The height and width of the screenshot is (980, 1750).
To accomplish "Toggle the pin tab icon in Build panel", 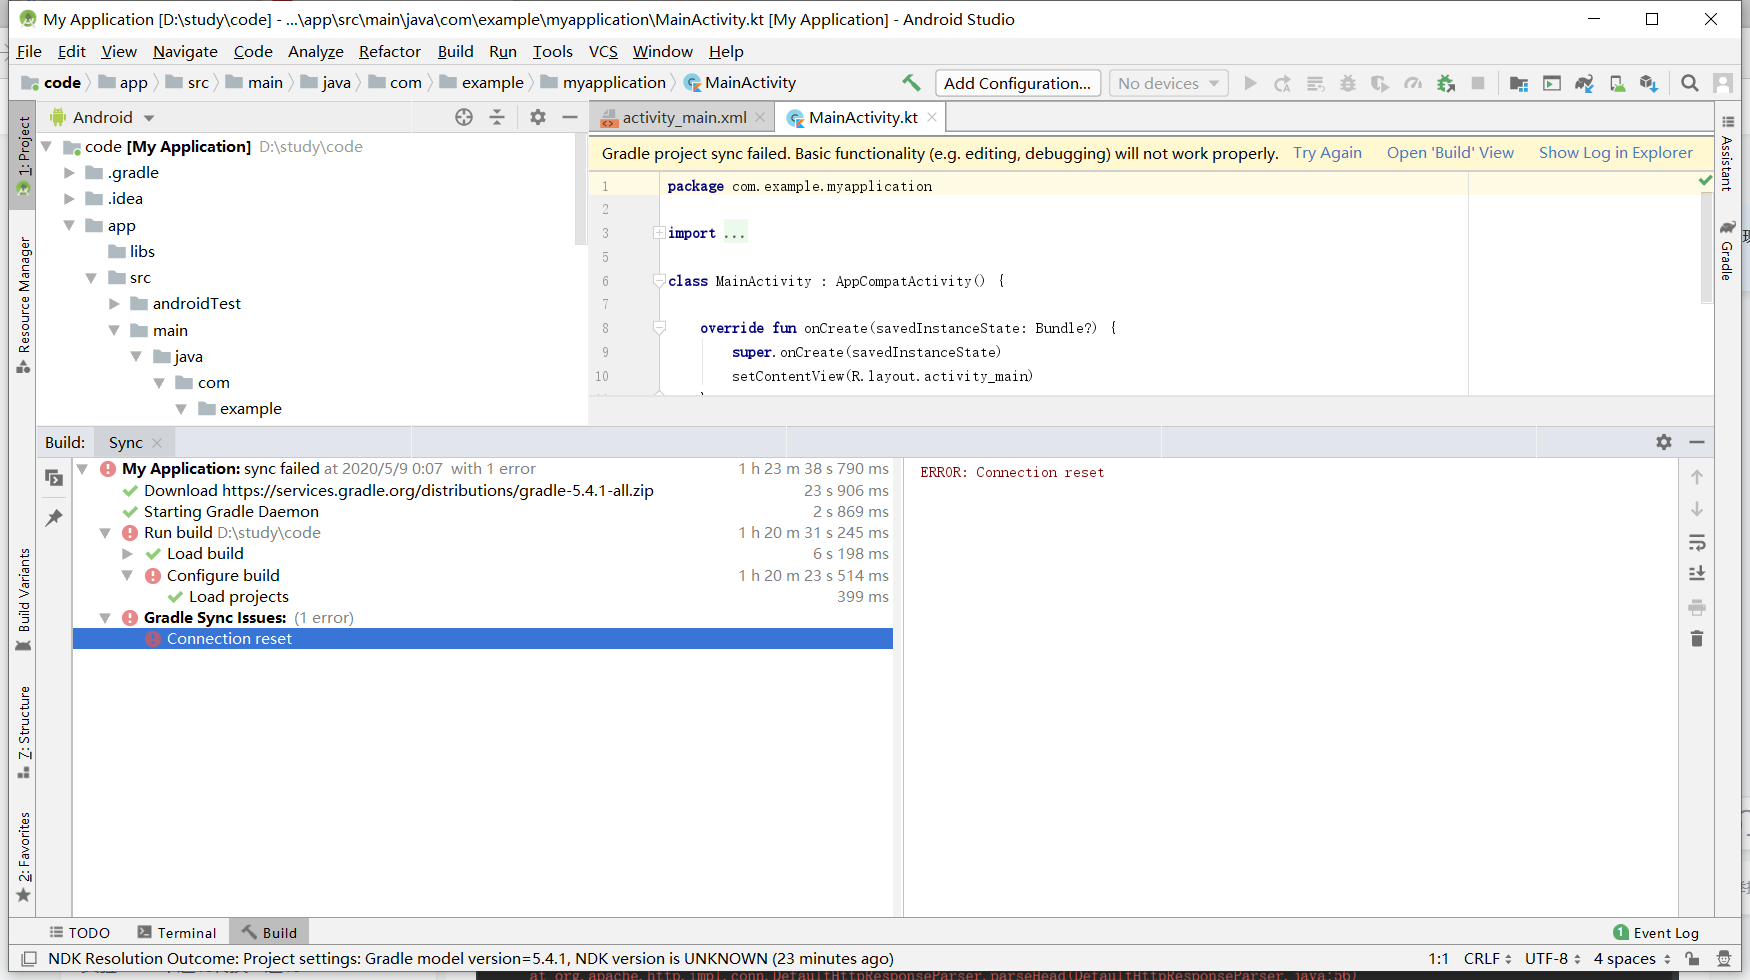I will click(x=54, y=518).
